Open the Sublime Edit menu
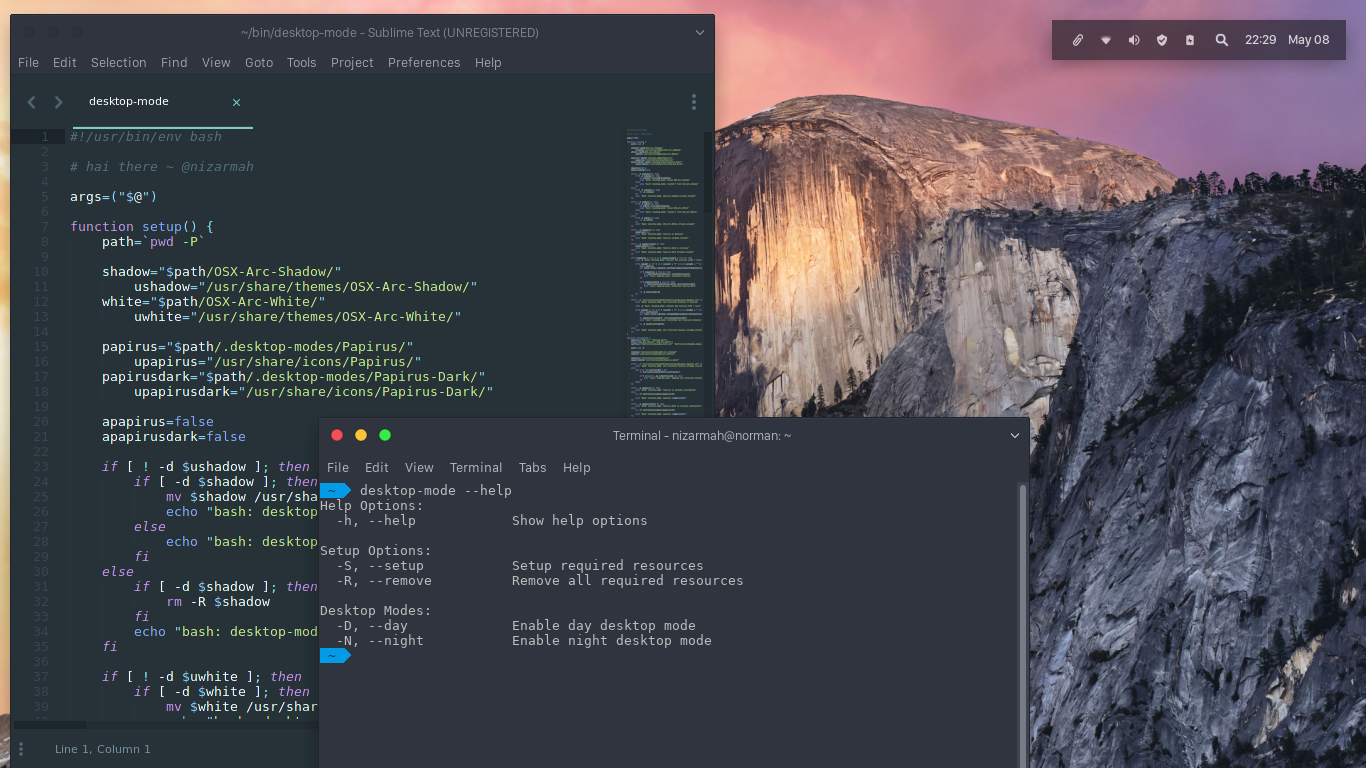 click(x=65, y=62)
